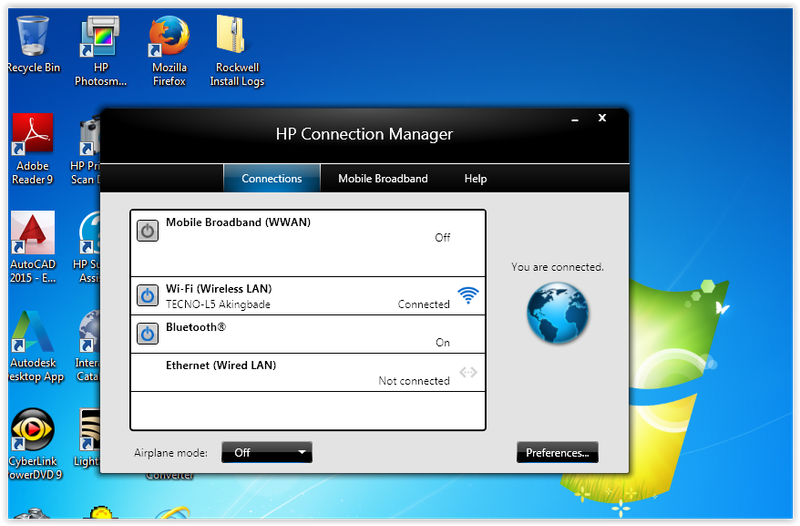Image resolution: width=800 pixels, height=526 pixels.
Task: Click the Bluetooth On status text
Action: (442, 342)
